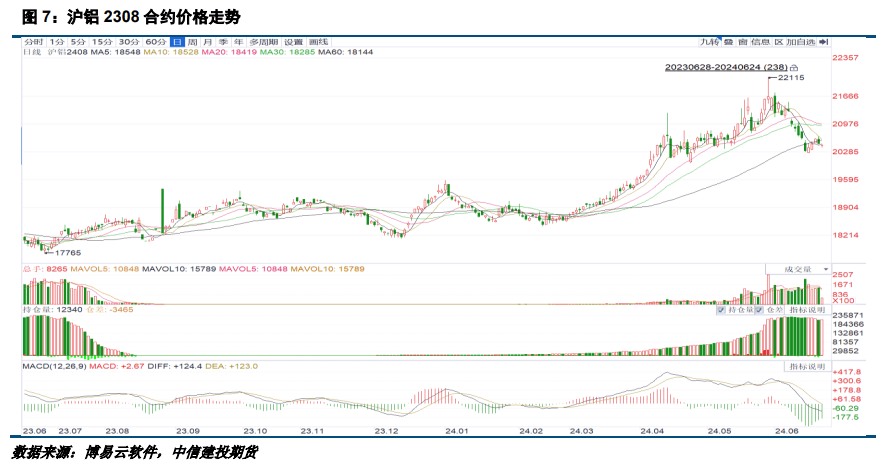Click the right arrow collapse panel icon
The image size is (884, 466).
pos(824,42)
